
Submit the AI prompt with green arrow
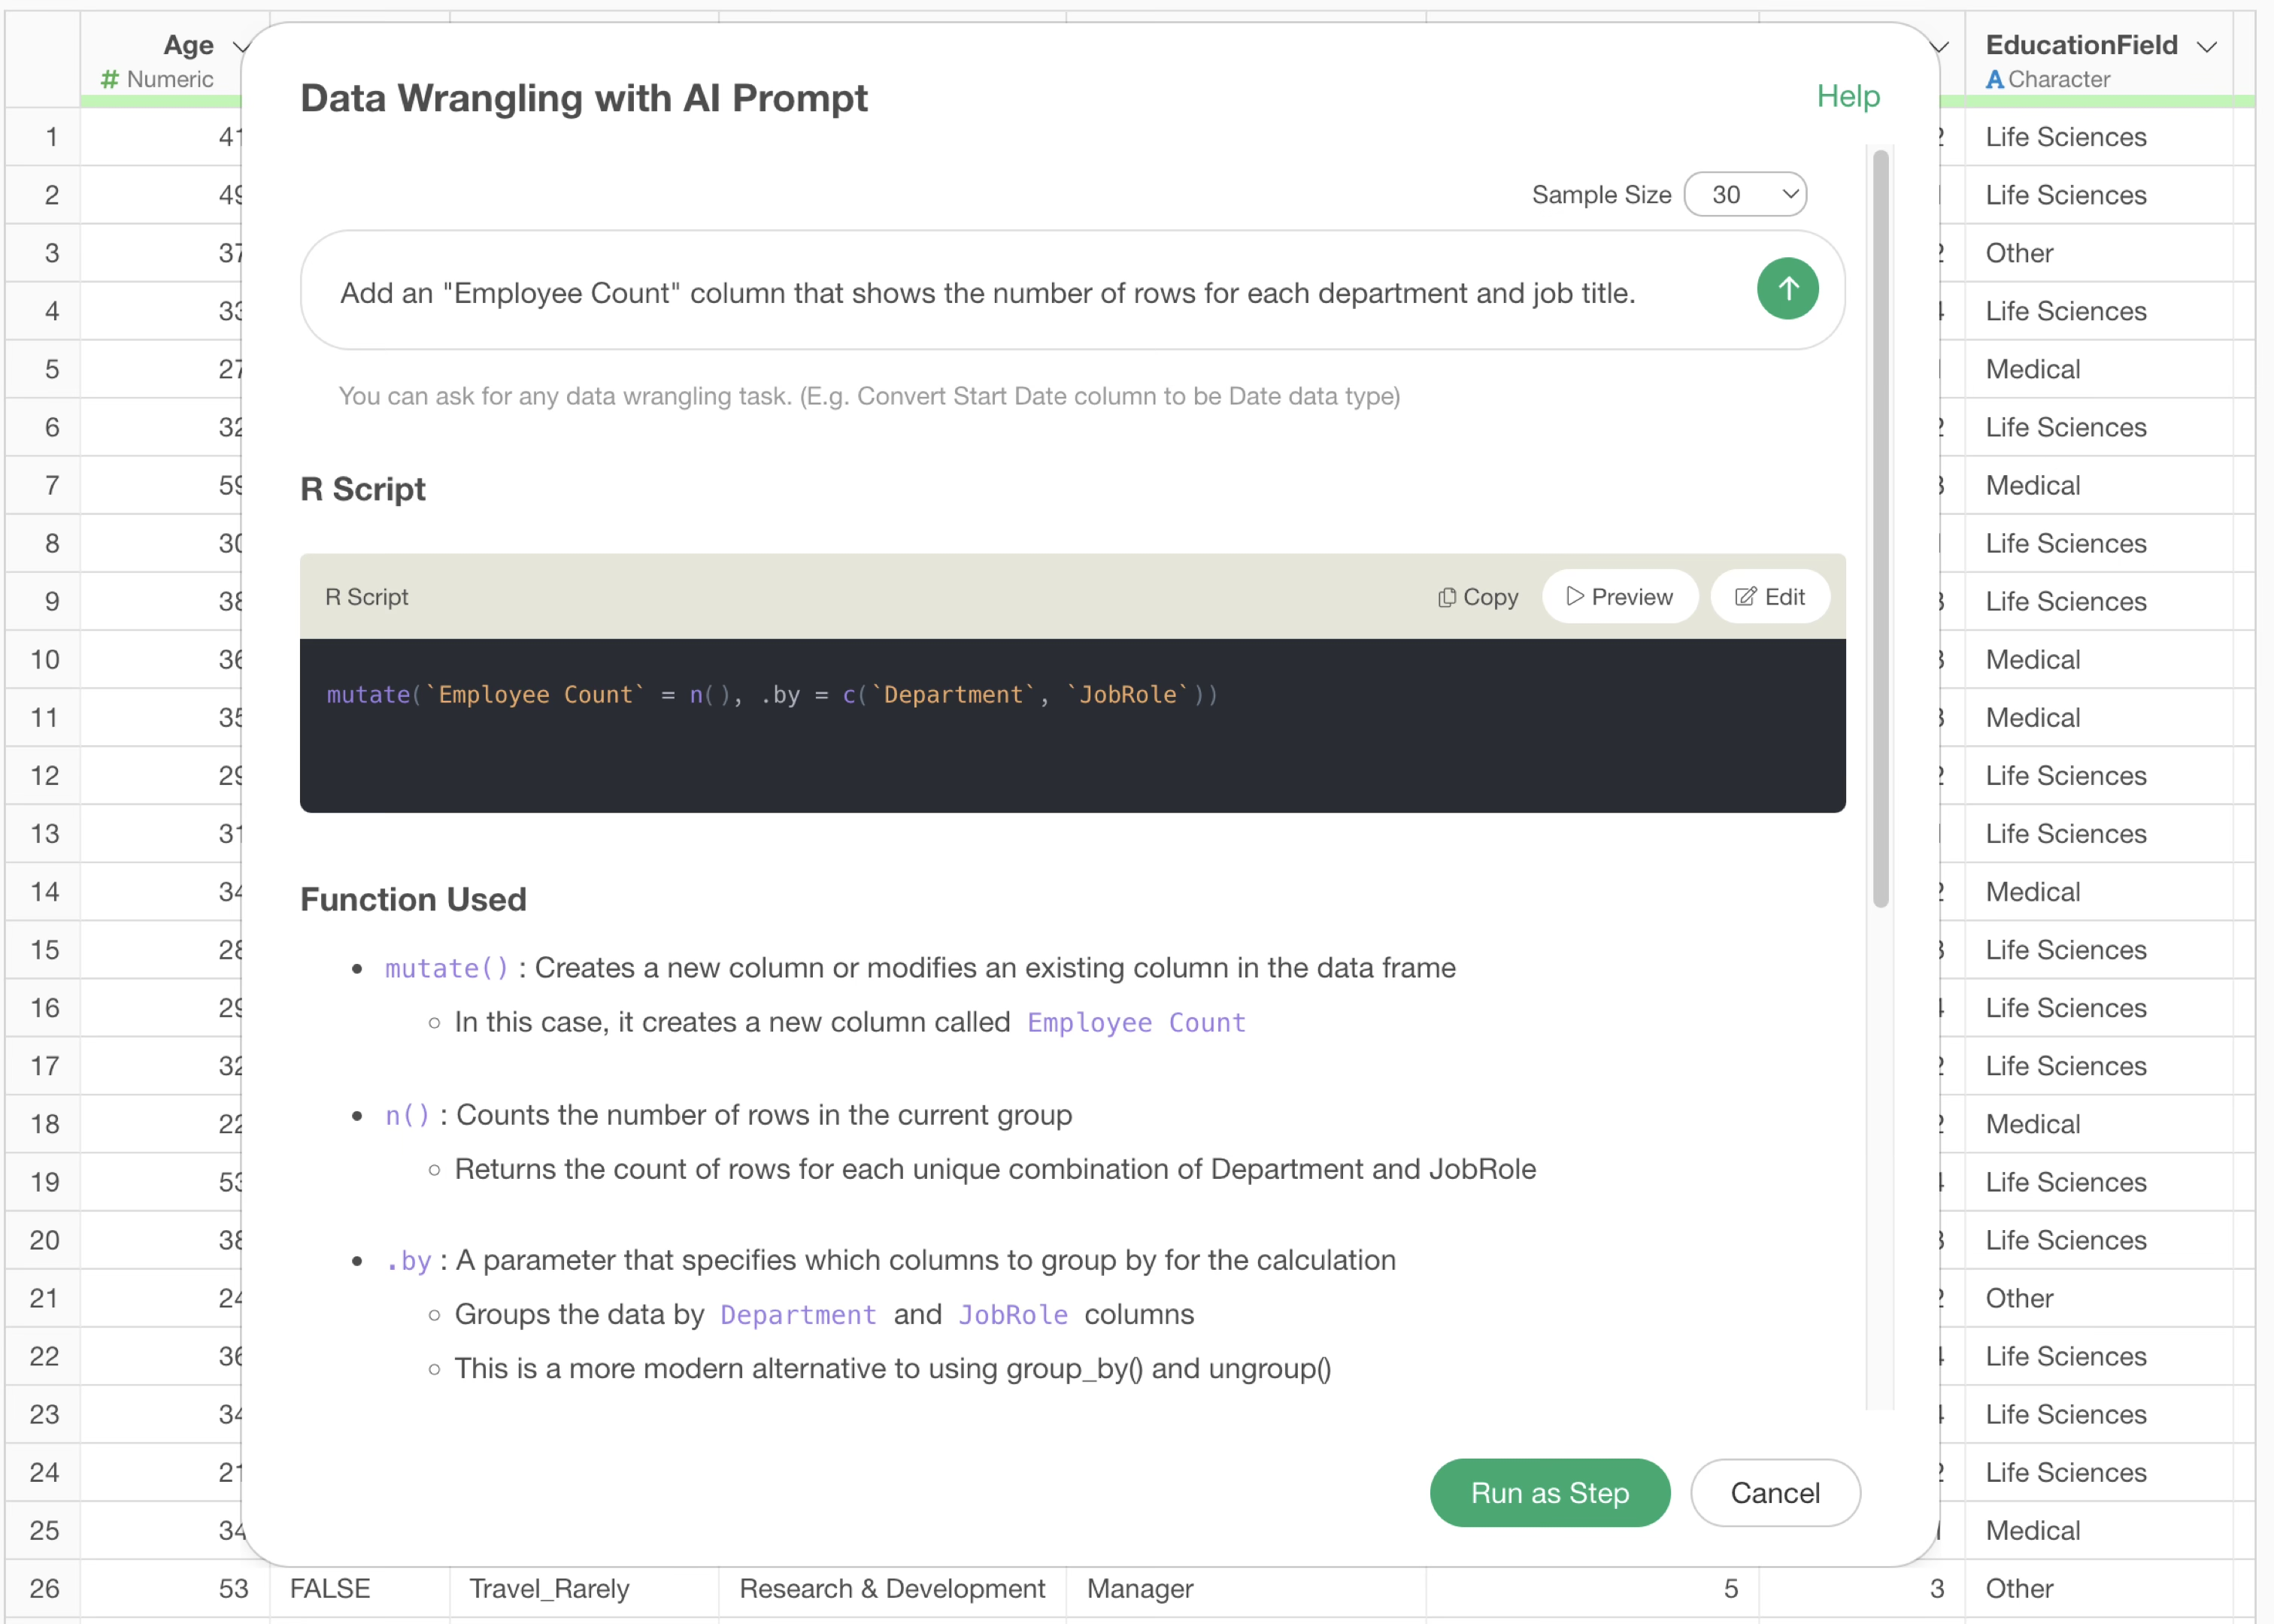tap(1787, 290)
